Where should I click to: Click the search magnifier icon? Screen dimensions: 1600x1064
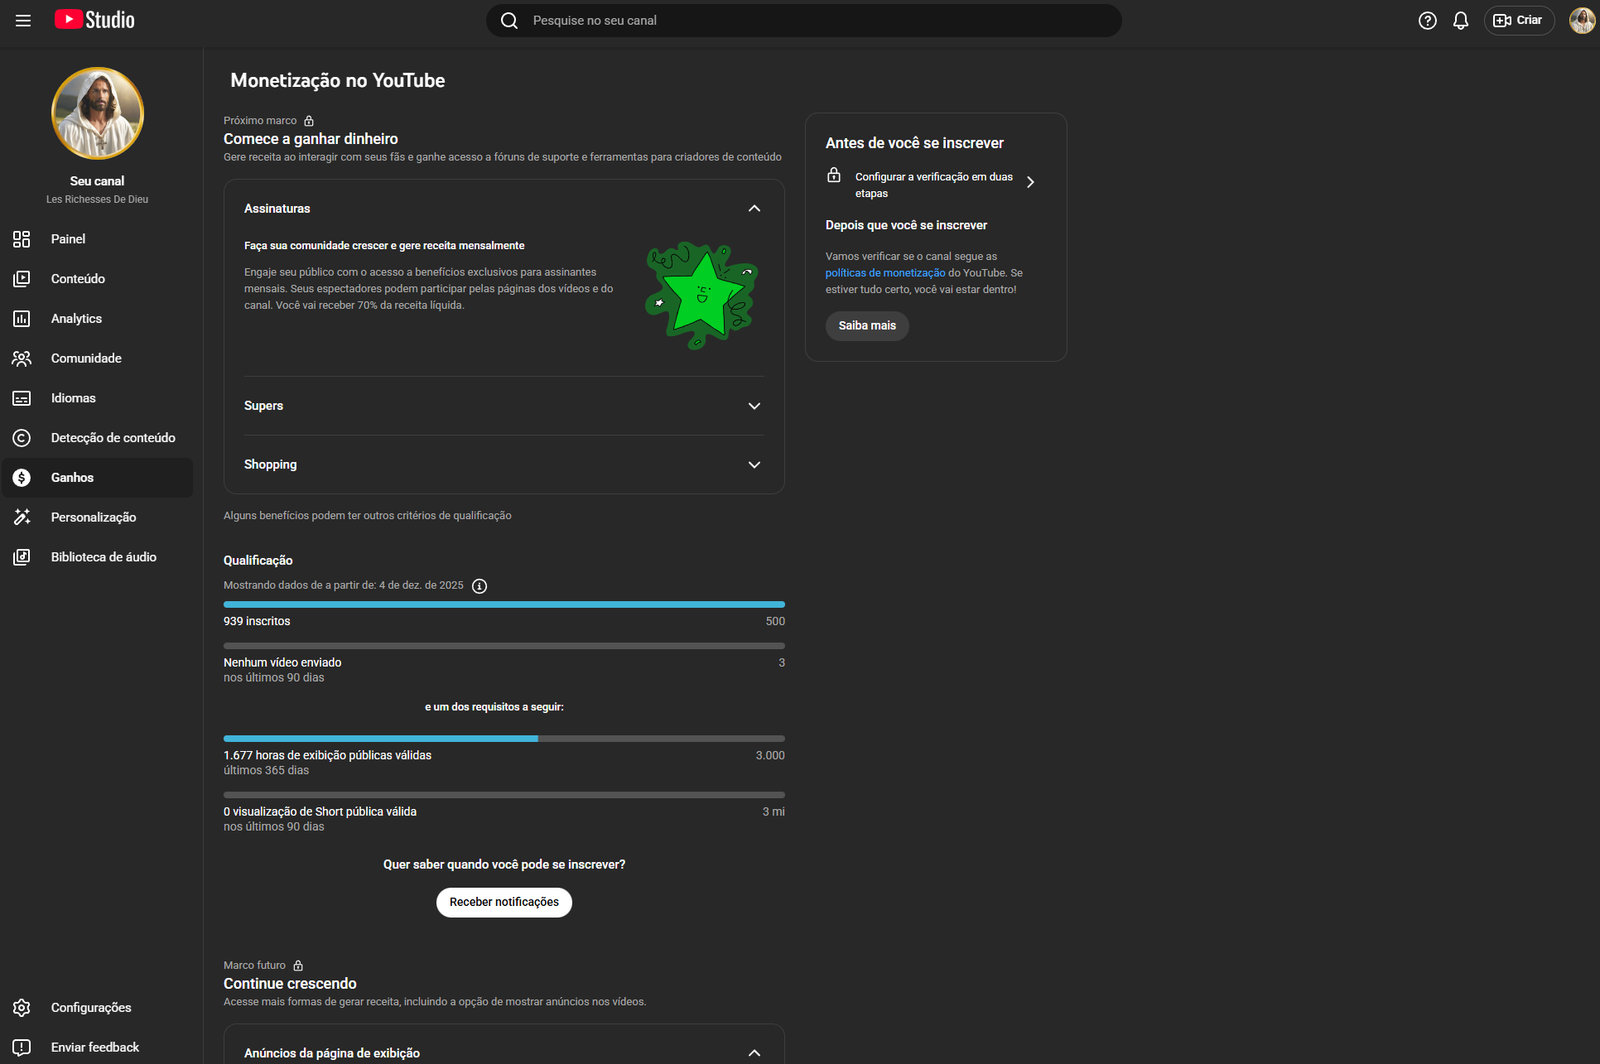[509, 20]
